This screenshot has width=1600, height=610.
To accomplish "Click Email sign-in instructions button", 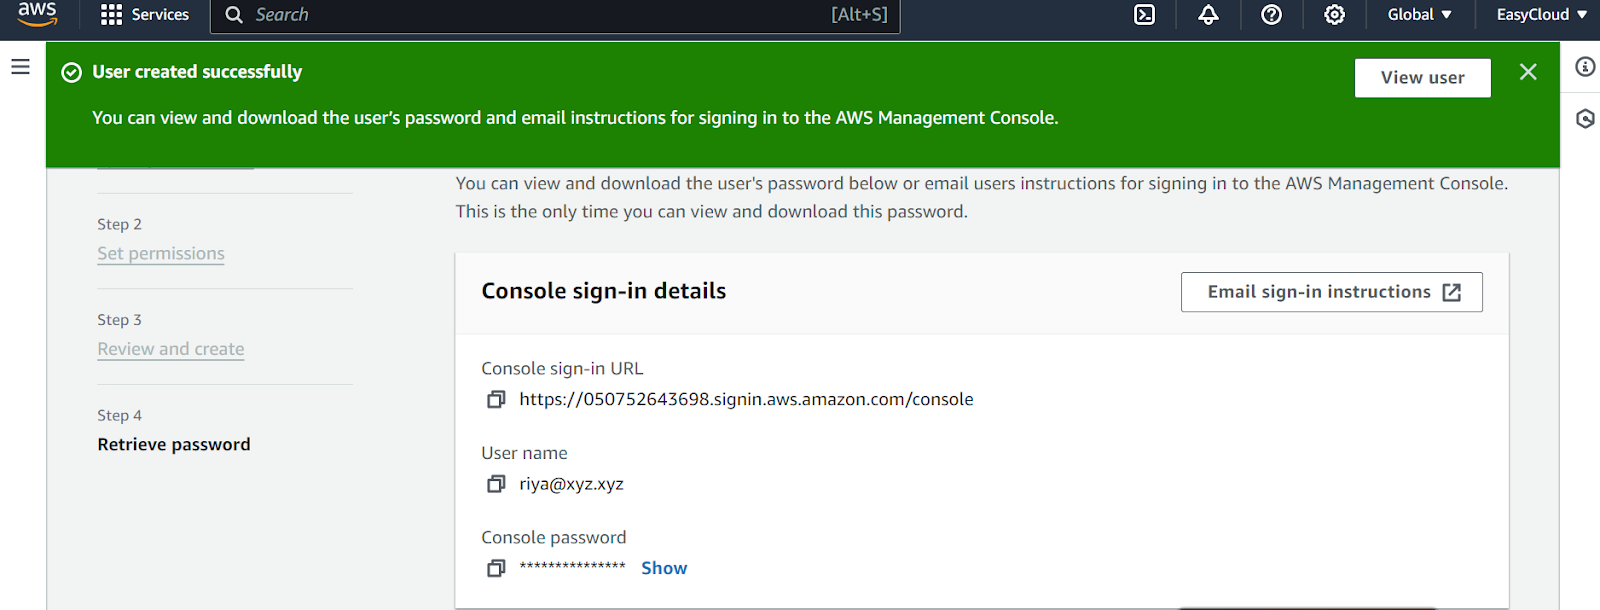I will click(x=1331, y=292).
